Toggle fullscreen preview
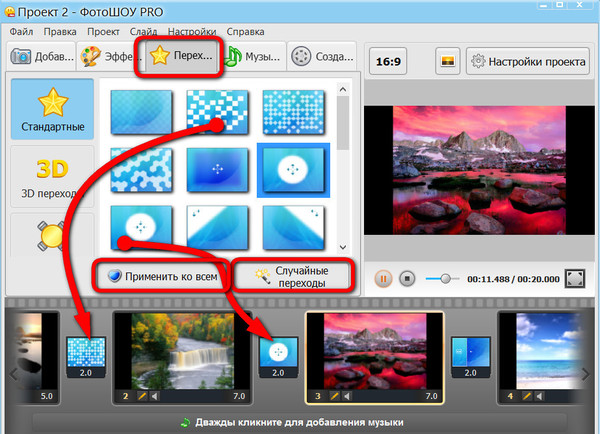Viewport: 600px width, 434px height. 575,279
